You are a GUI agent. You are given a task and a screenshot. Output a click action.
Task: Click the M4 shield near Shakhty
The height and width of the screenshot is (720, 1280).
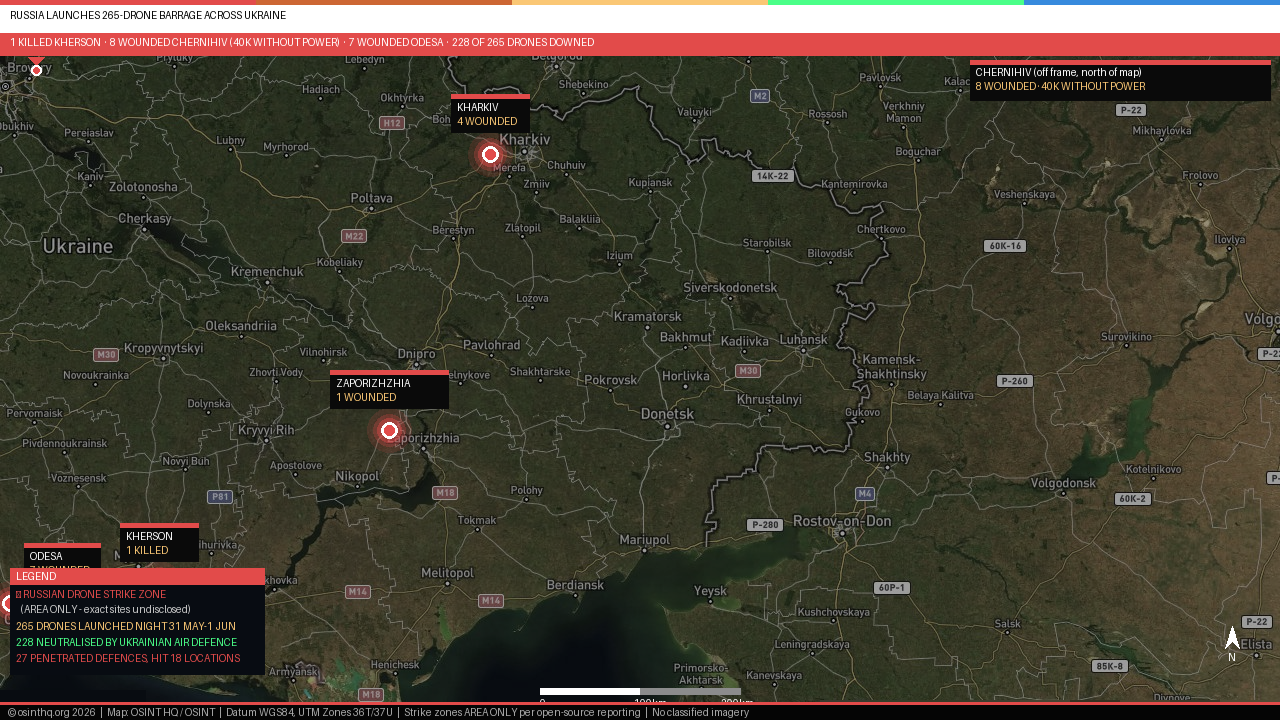point(866,494)
